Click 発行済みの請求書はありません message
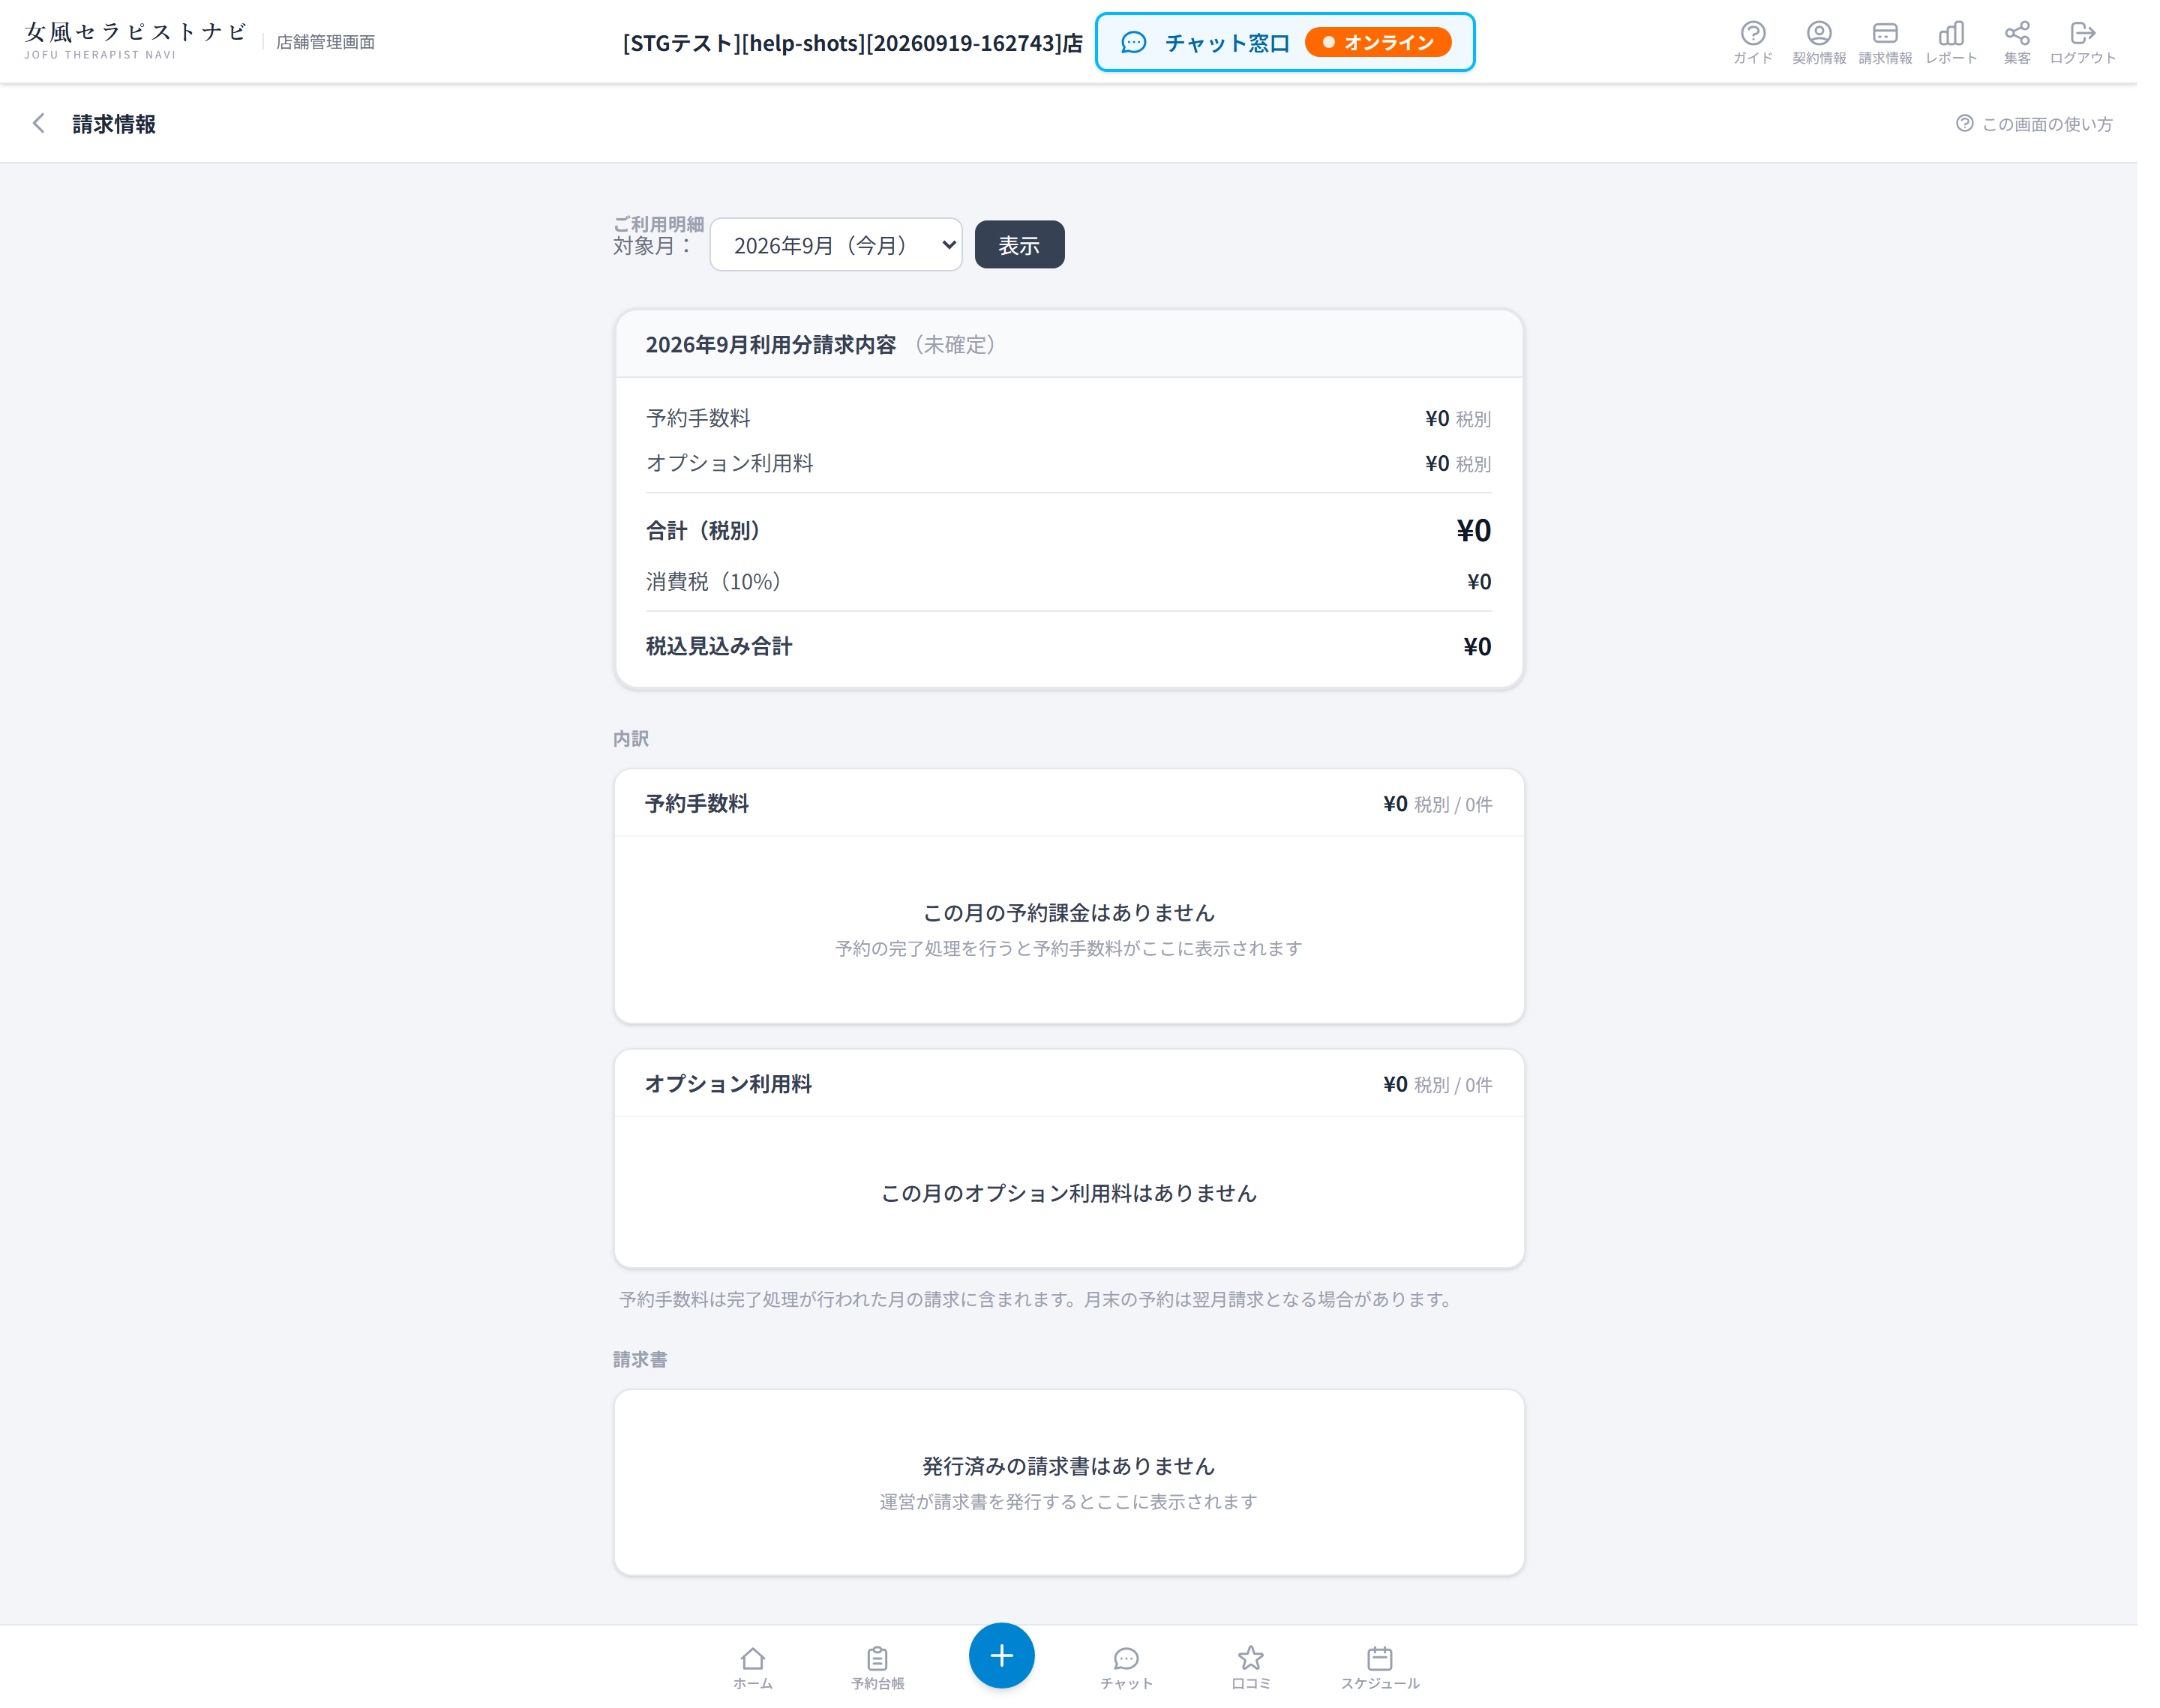 coord(1068,1466)
